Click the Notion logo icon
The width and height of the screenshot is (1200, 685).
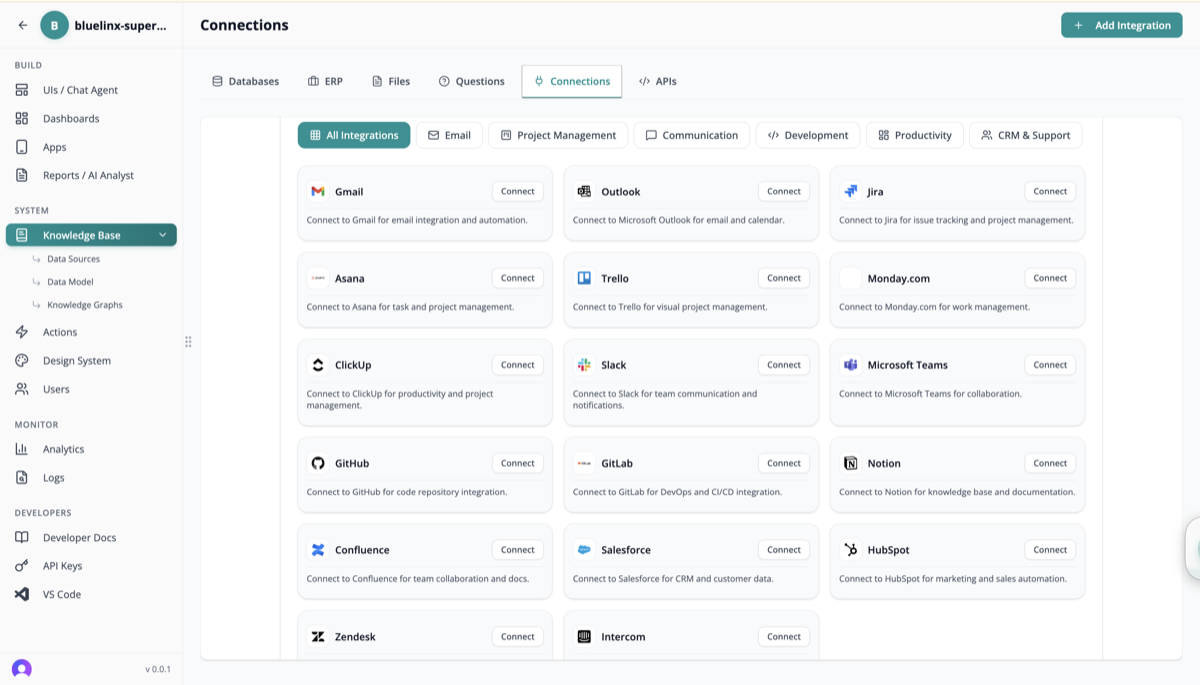tap(850, 463)
